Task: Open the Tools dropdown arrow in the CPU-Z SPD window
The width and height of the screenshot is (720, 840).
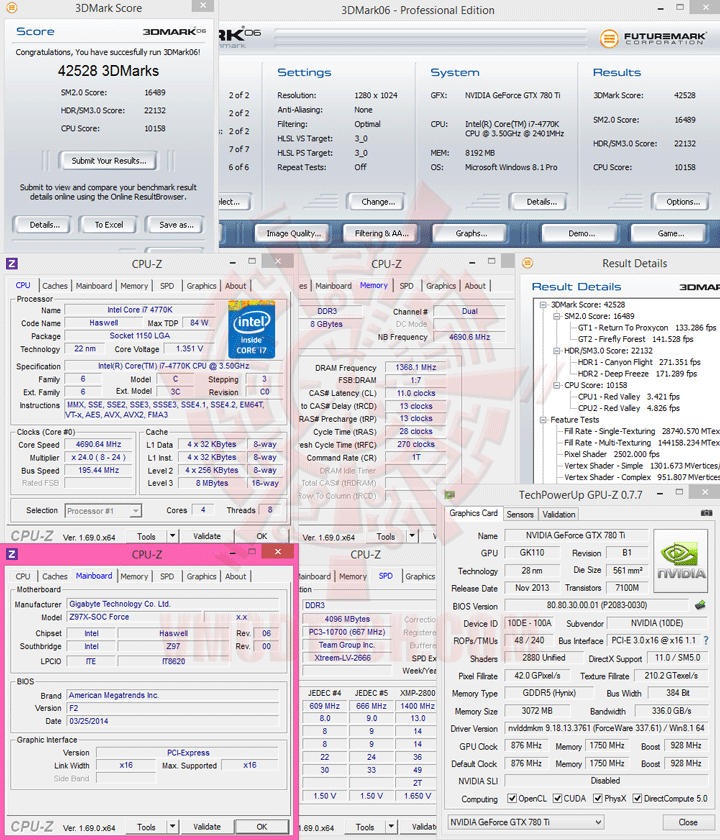Action: coord(391,827)
